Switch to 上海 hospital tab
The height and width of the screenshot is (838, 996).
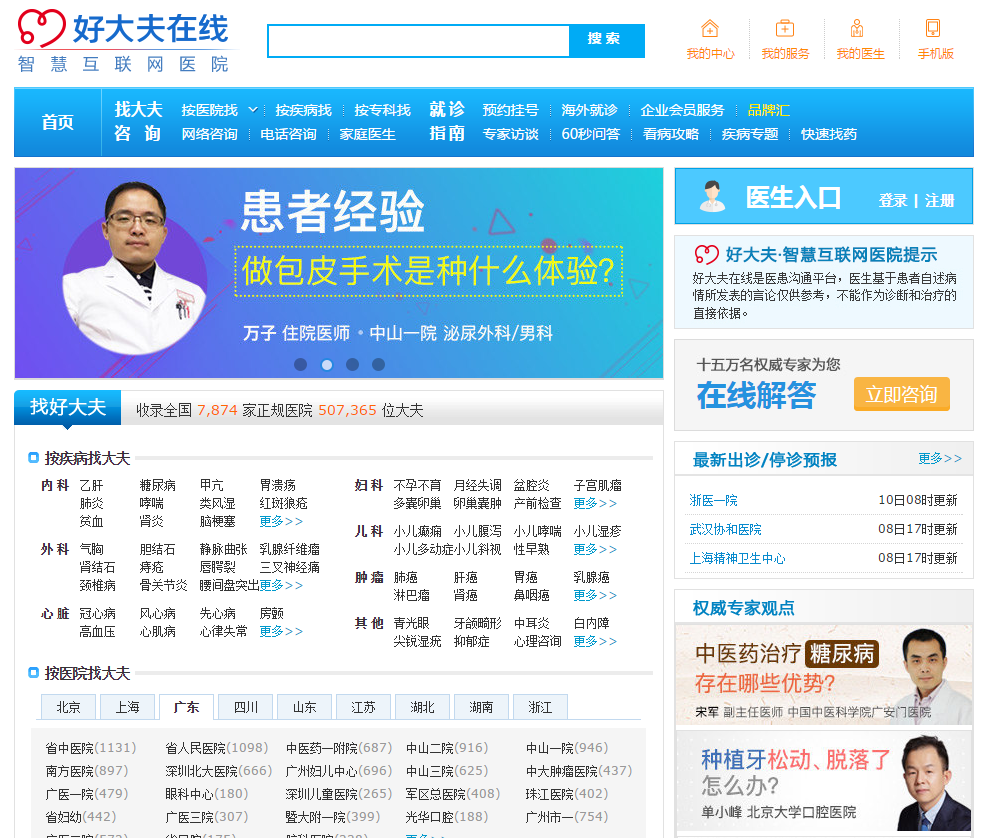pos(128,707)
